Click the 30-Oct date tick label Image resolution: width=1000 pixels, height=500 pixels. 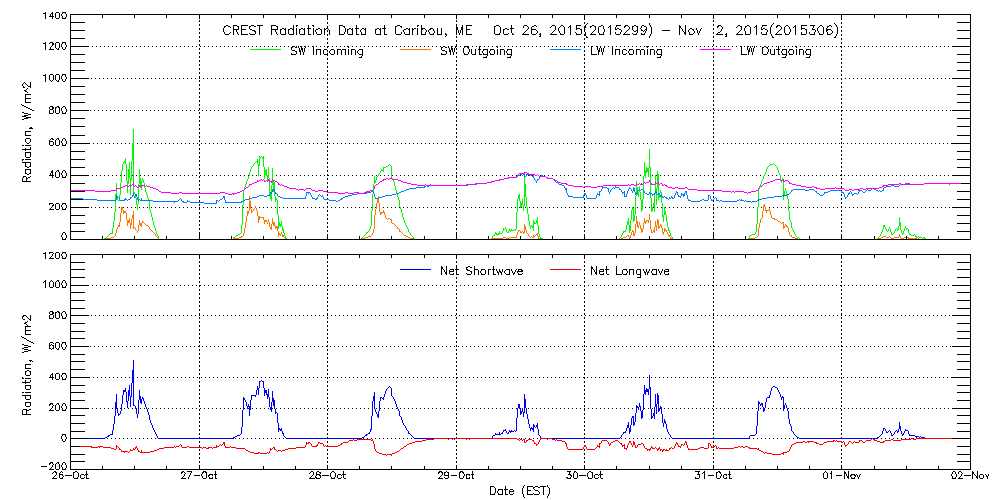[x=585, y=478]
